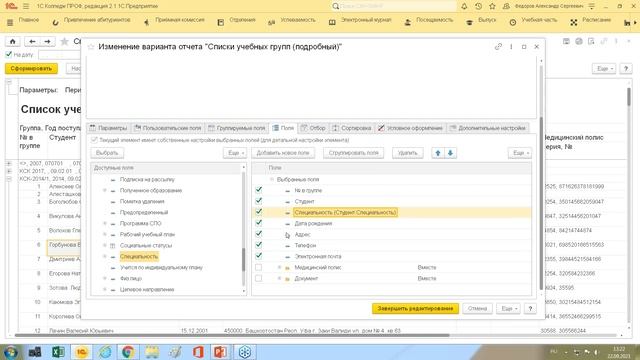640x360 pixels.
Task: Switch to Условное оформление tab
Action: tap(410, 128)
